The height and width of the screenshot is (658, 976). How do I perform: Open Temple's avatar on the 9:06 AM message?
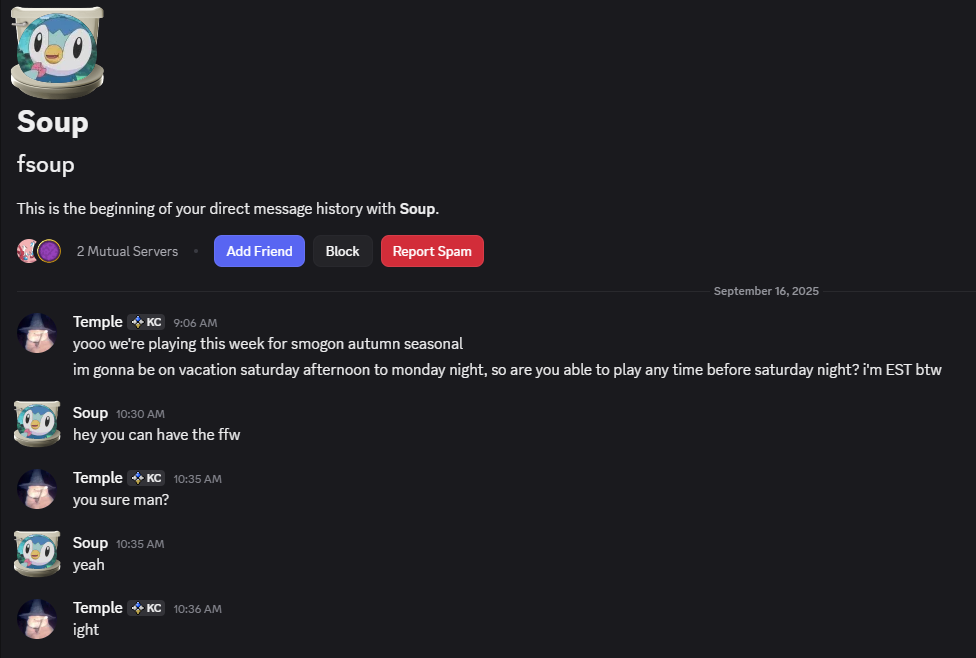tap(37, 333)
